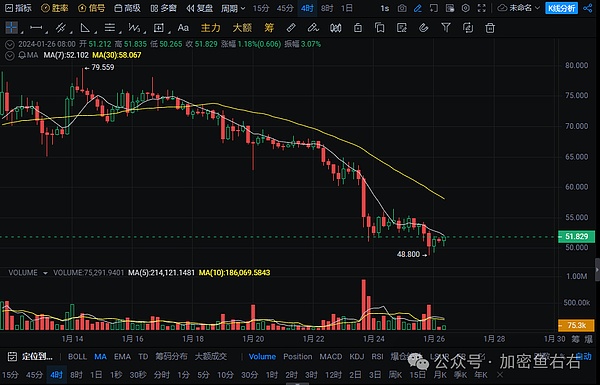Select 年K in the bottom interval bar
Image resolution: width=600 pixels, height=385 pixels.
[x=481, y=375]
